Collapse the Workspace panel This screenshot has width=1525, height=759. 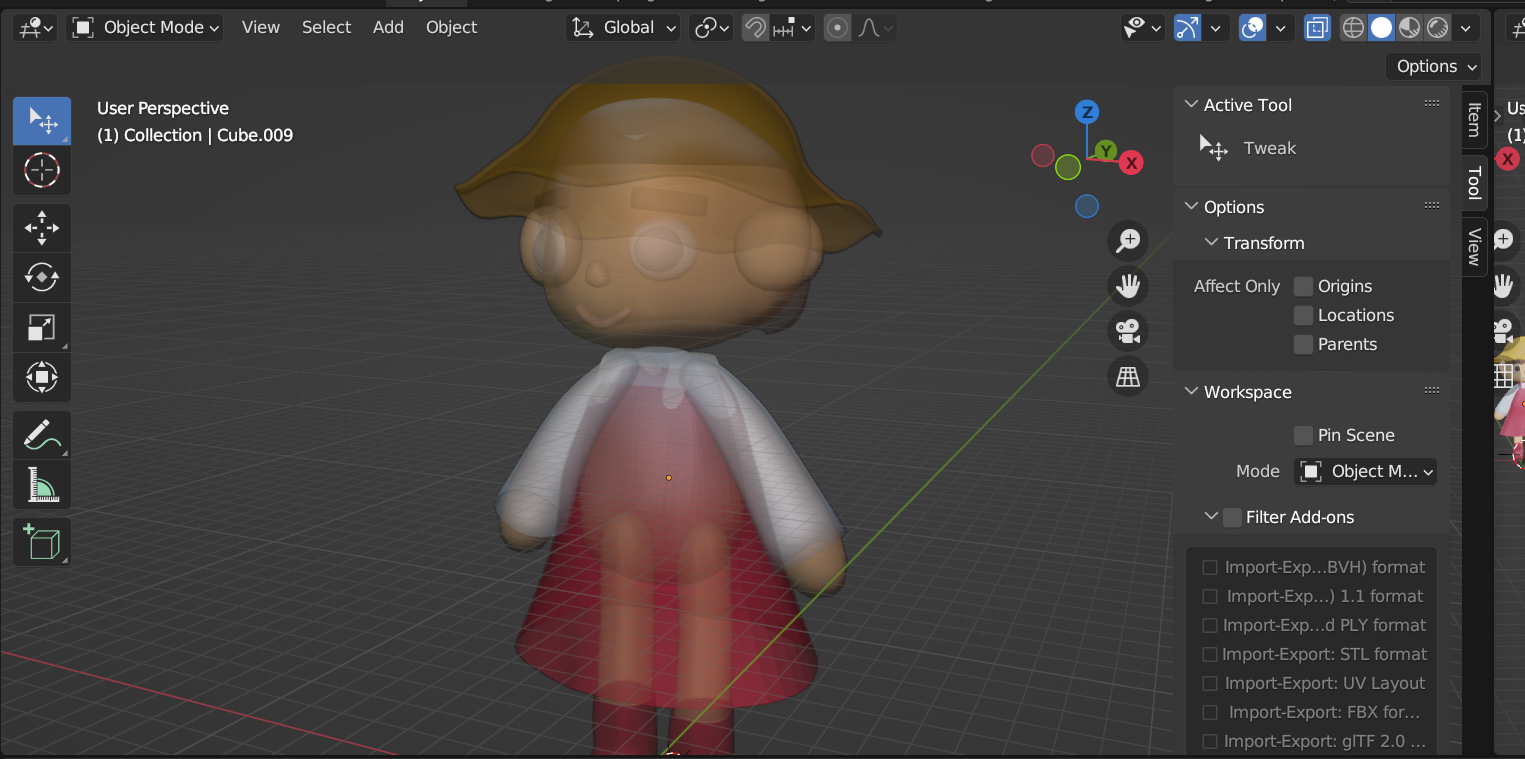pyautogui.click(x=1191, y=392)
